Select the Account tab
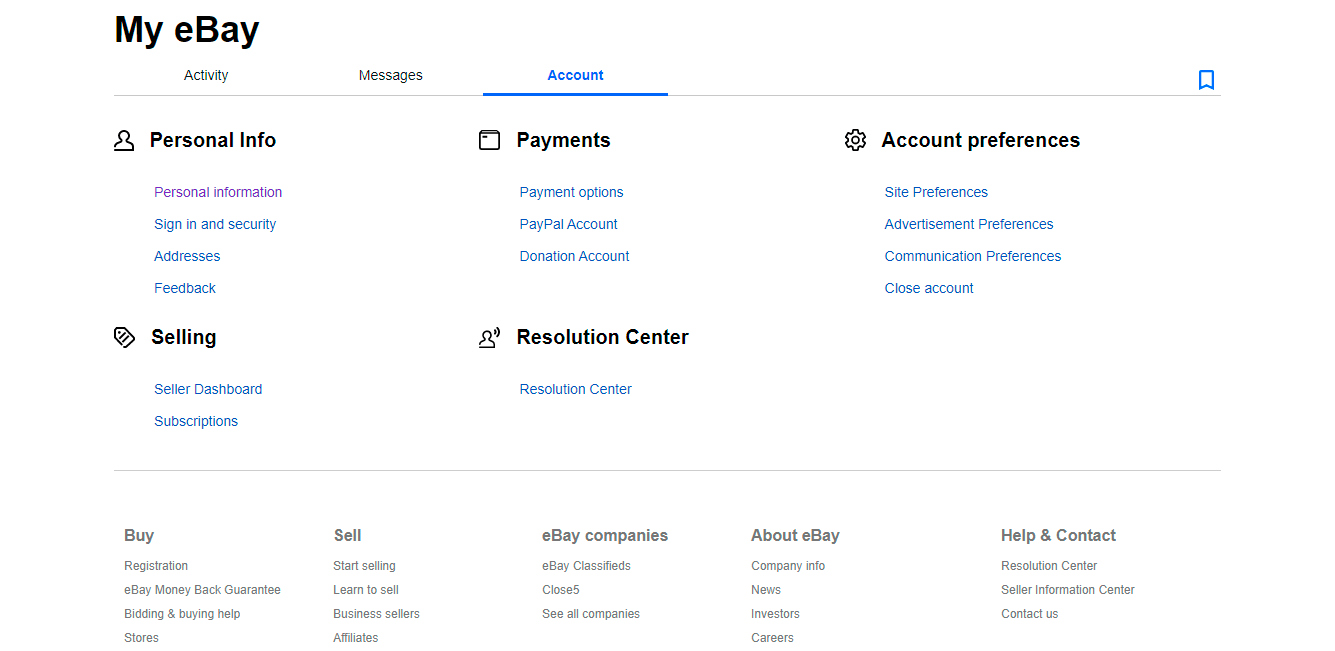Image resolution: width=1335 pixels, height=651 pixels. tap(575, 75)
